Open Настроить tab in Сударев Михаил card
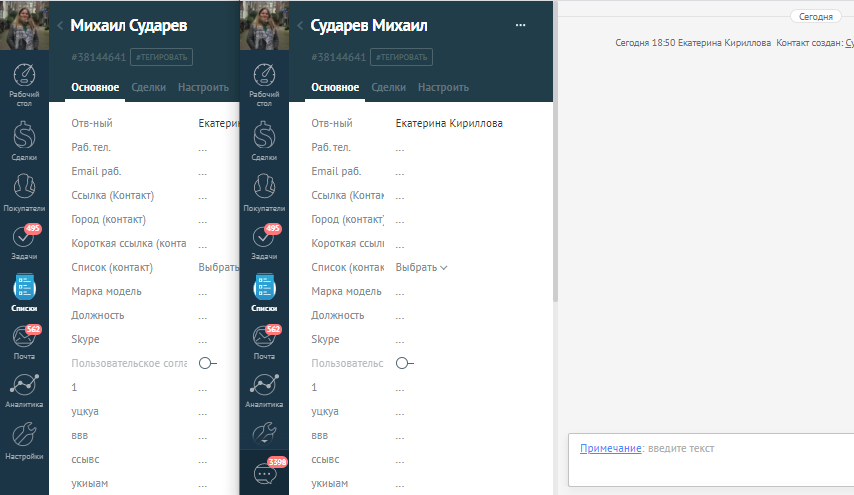Image resolution: width=854 pixels, height=495 pixels. [443, 87]
